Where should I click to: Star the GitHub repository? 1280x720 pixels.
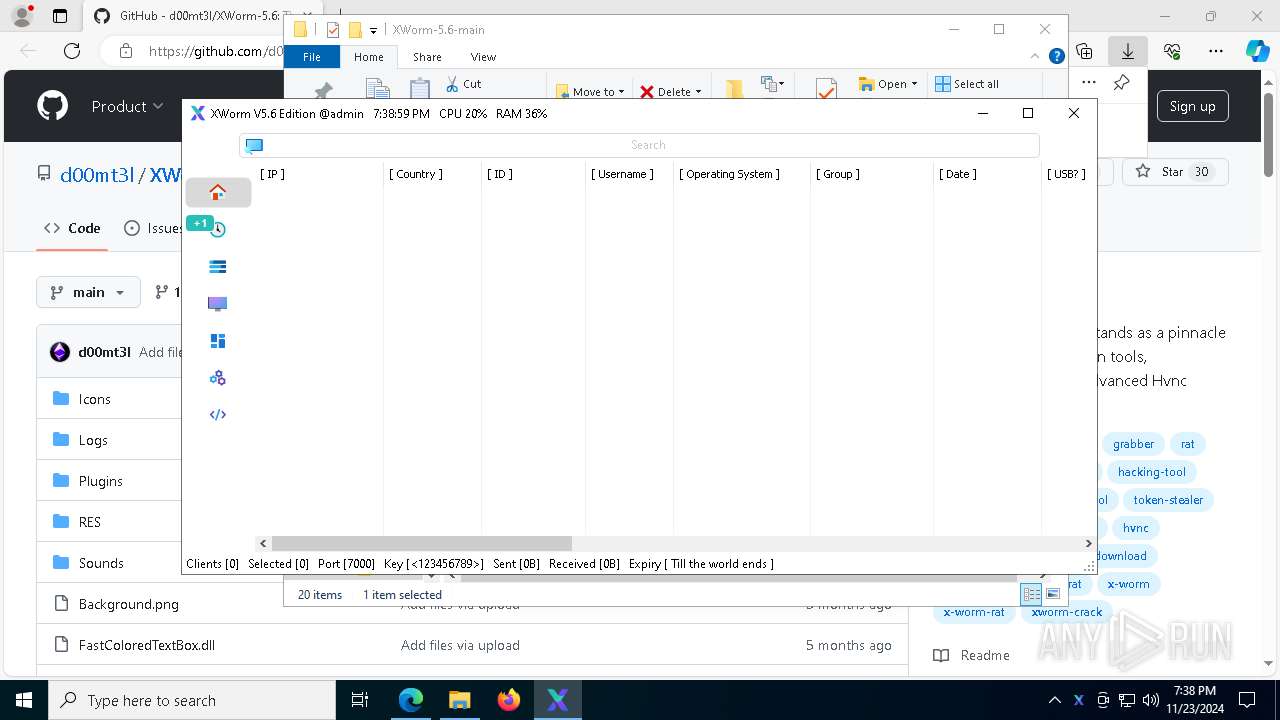coord(1174,172)
